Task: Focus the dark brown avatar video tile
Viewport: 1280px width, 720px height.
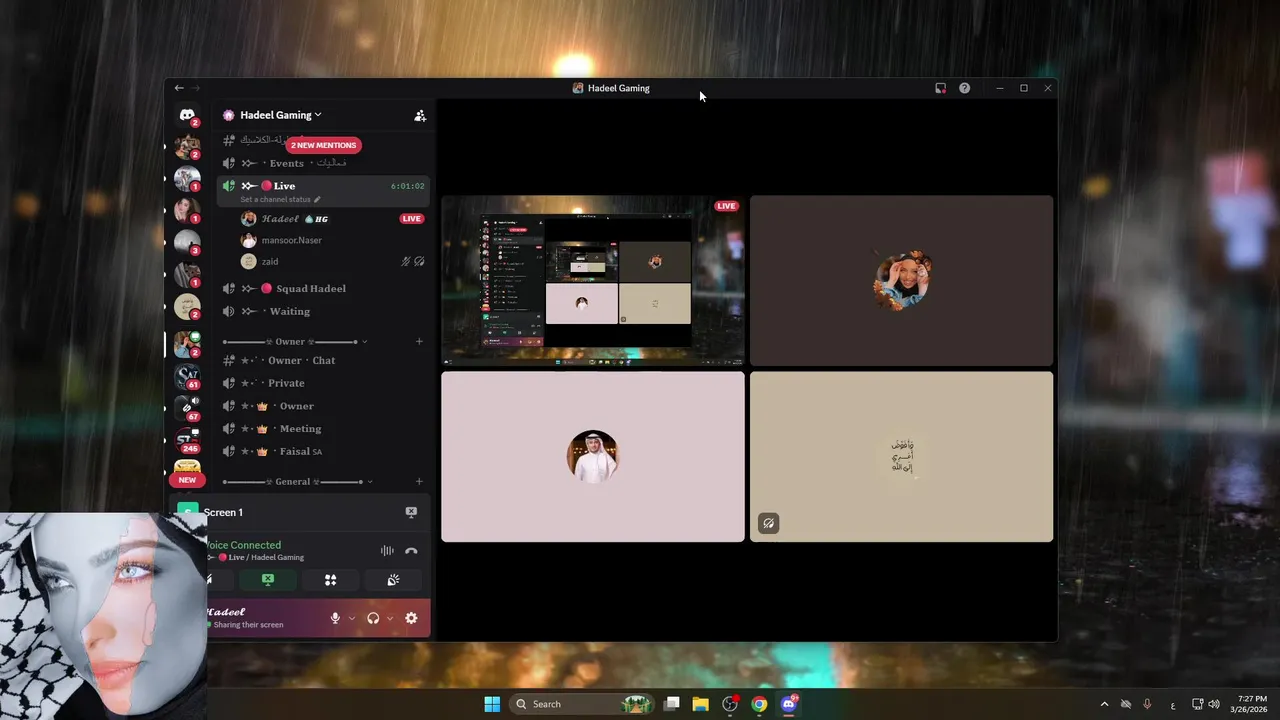Action: pos(902,280)
